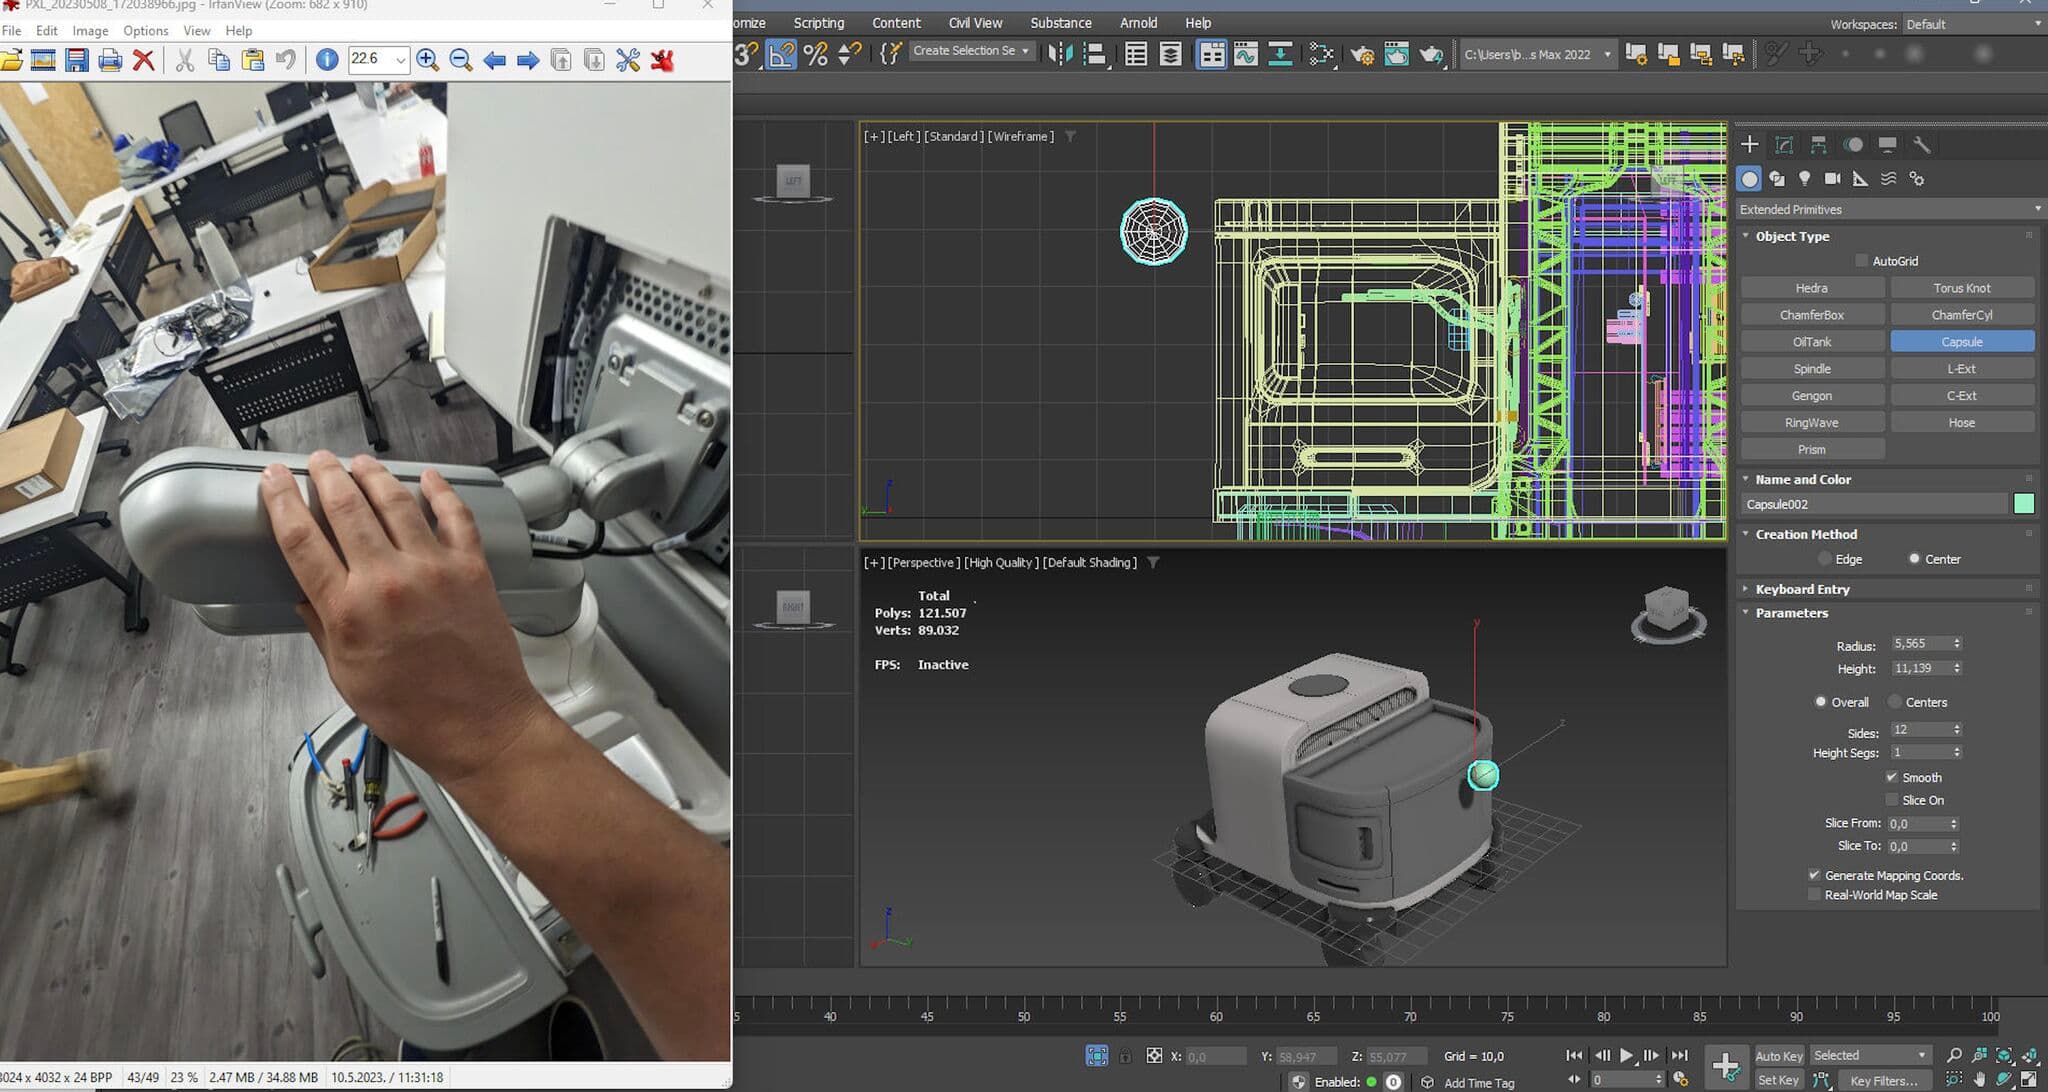Image resolution: width=2048 pixels, height=1092 pixels.
Task: Open IrfanView Options menu
Action: click(x=145, y=31)
